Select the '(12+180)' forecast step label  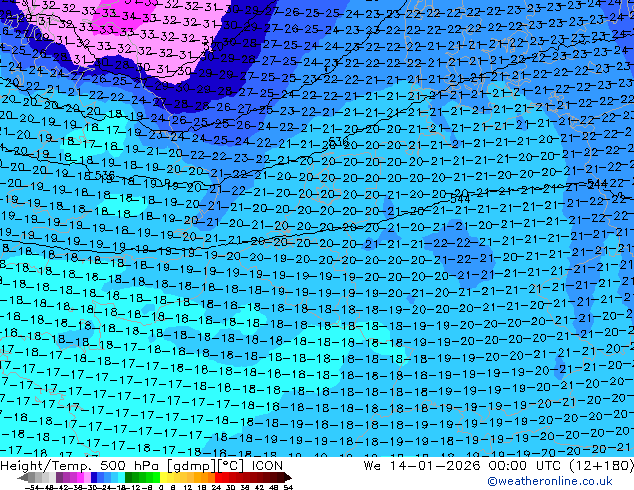pyautogui.click(x=601, y=466)
